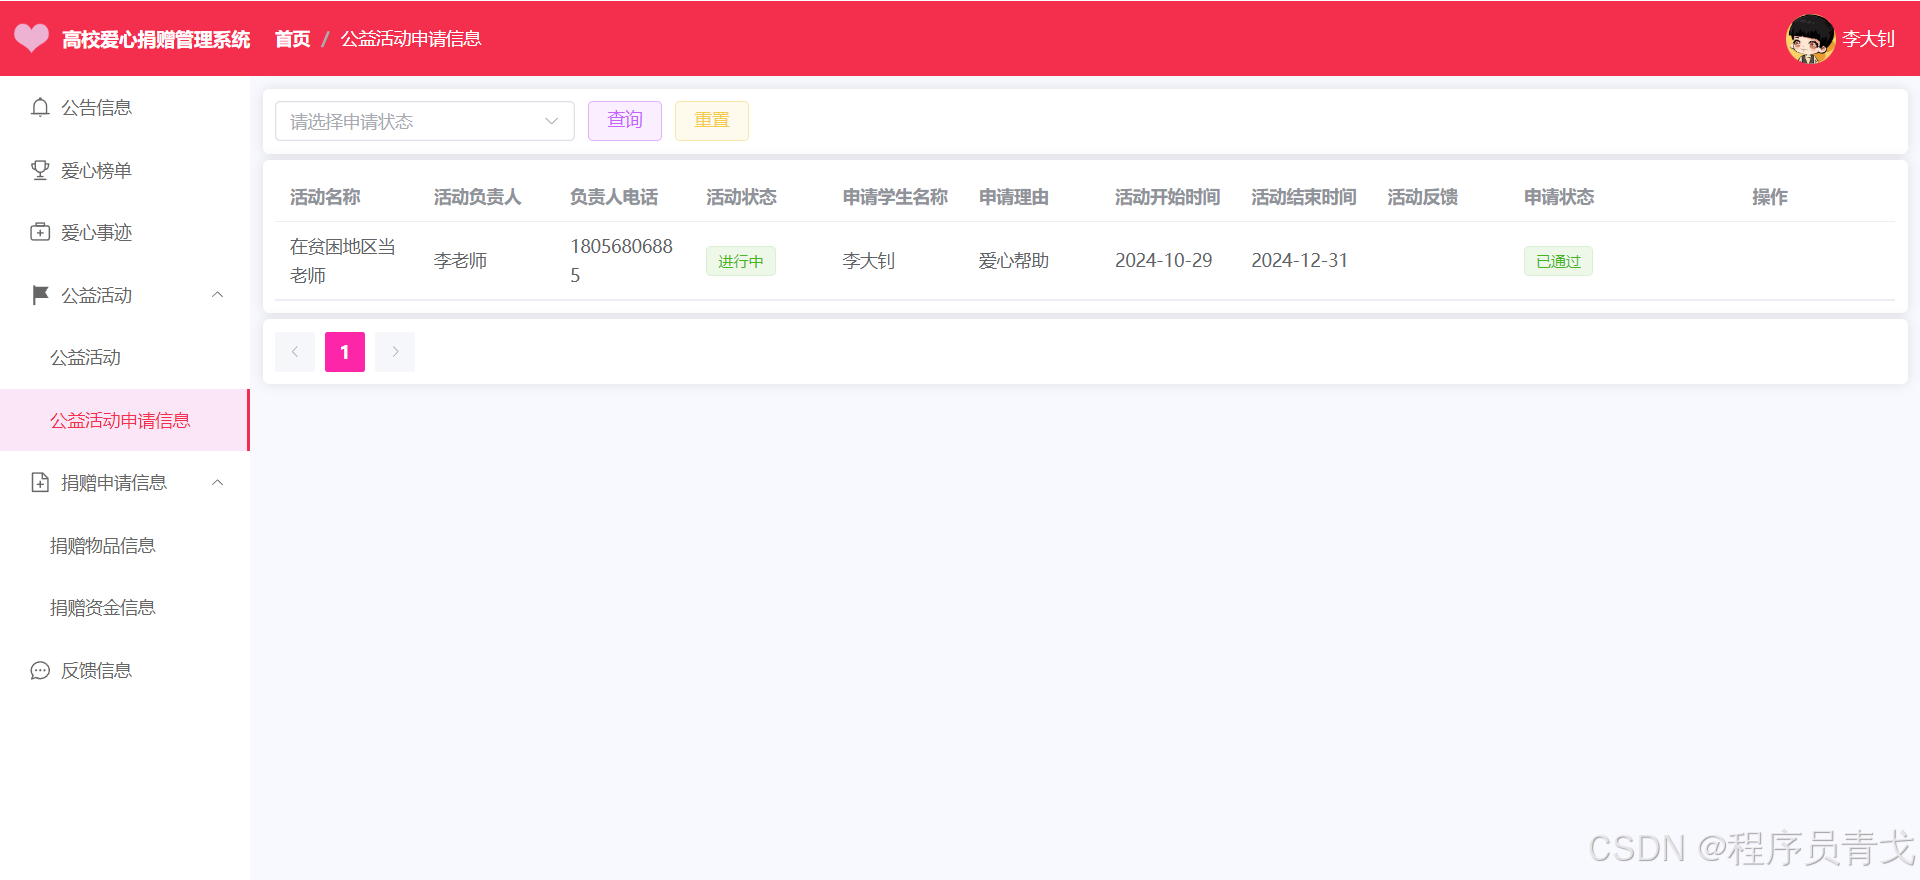
Task: Click the end date 2024-12-31
Action: click(1300, 260)
